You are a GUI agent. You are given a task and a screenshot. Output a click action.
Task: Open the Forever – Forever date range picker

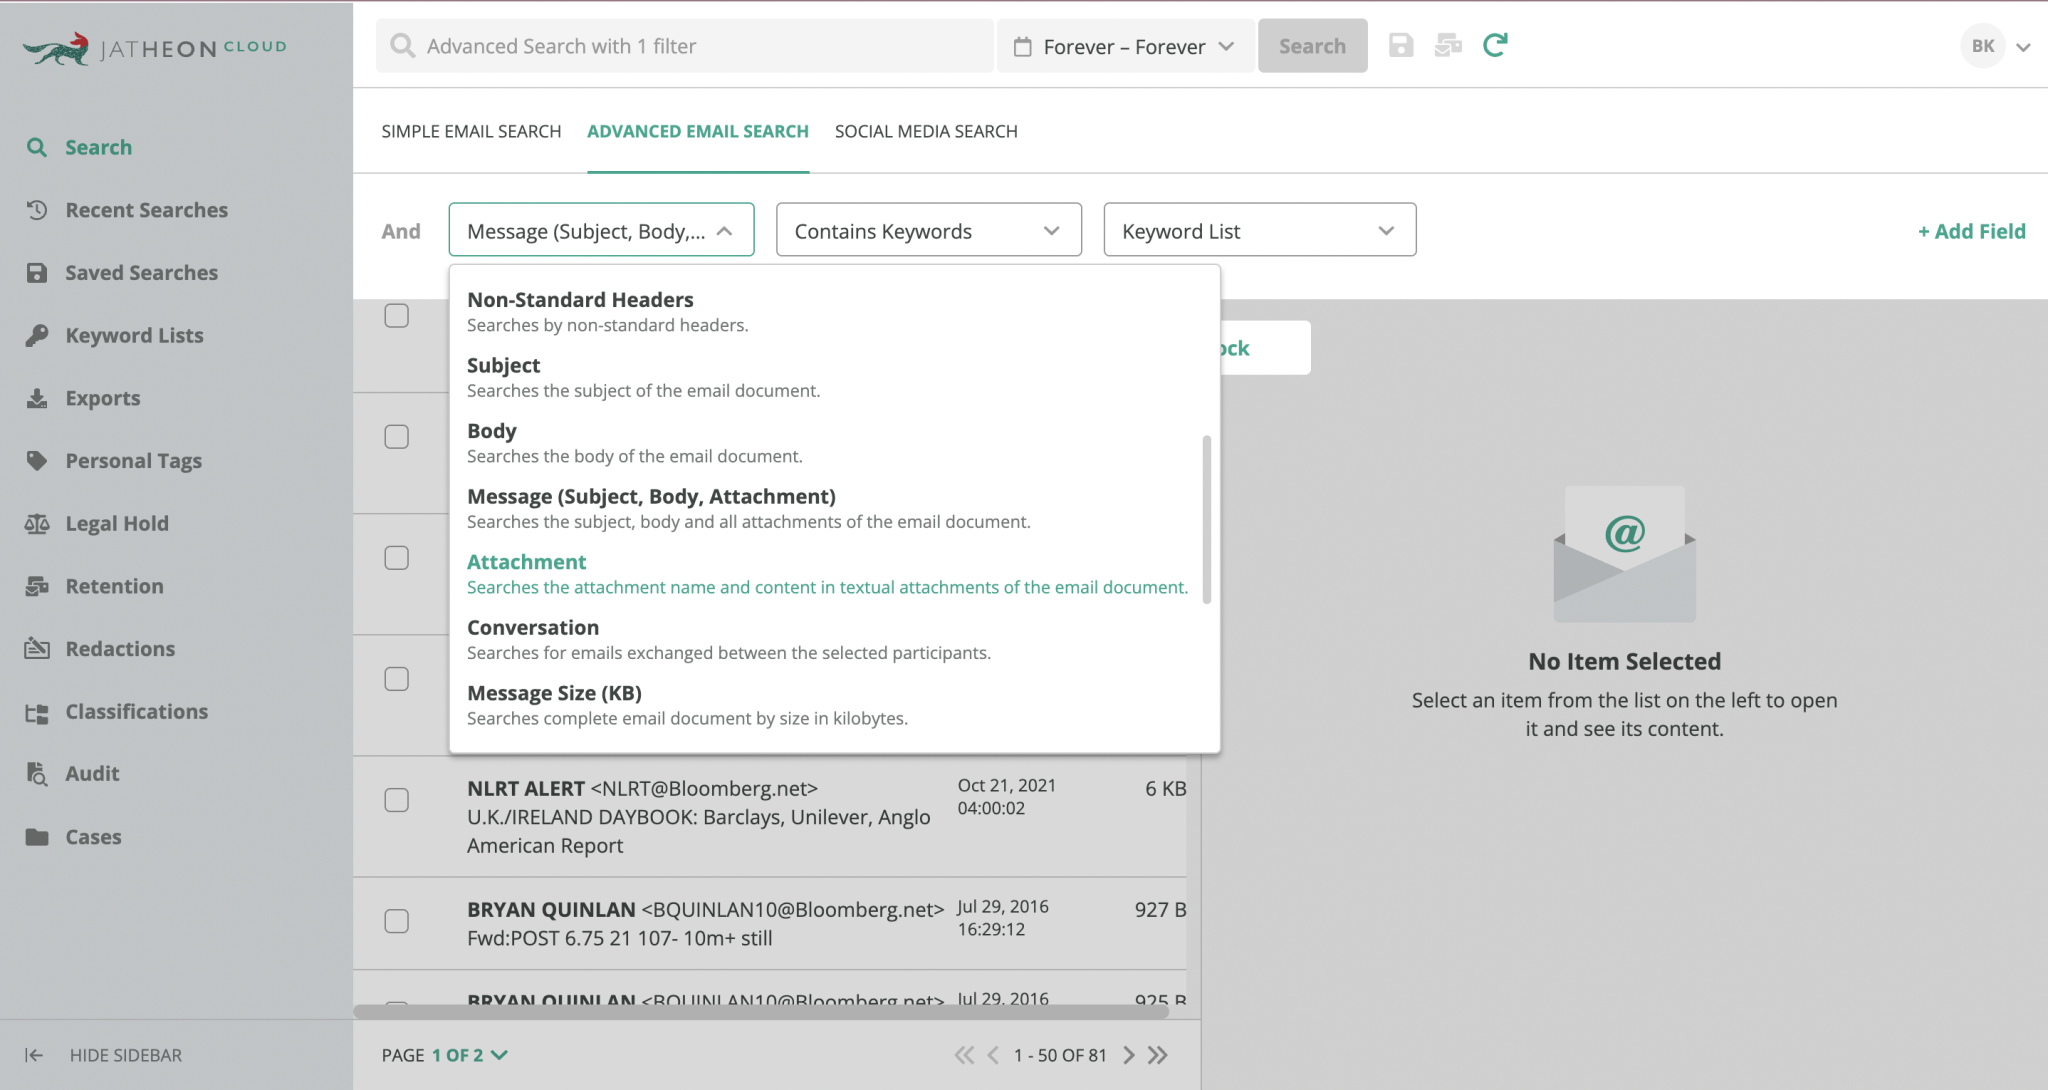pyautogui.click(x=1124, y=45)
